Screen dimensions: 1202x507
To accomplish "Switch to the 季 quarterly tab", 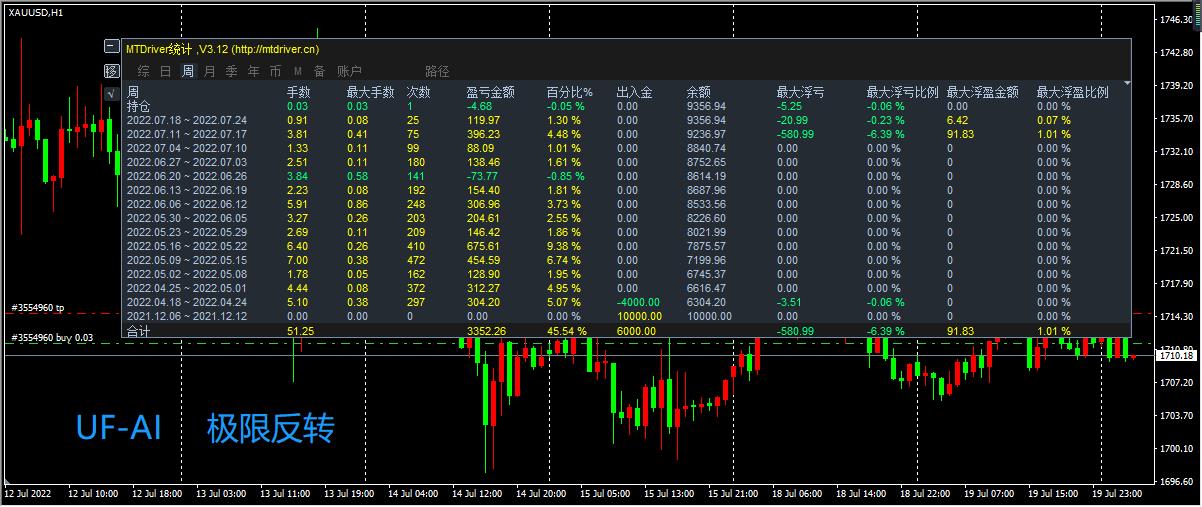I will tap(231, 71).
